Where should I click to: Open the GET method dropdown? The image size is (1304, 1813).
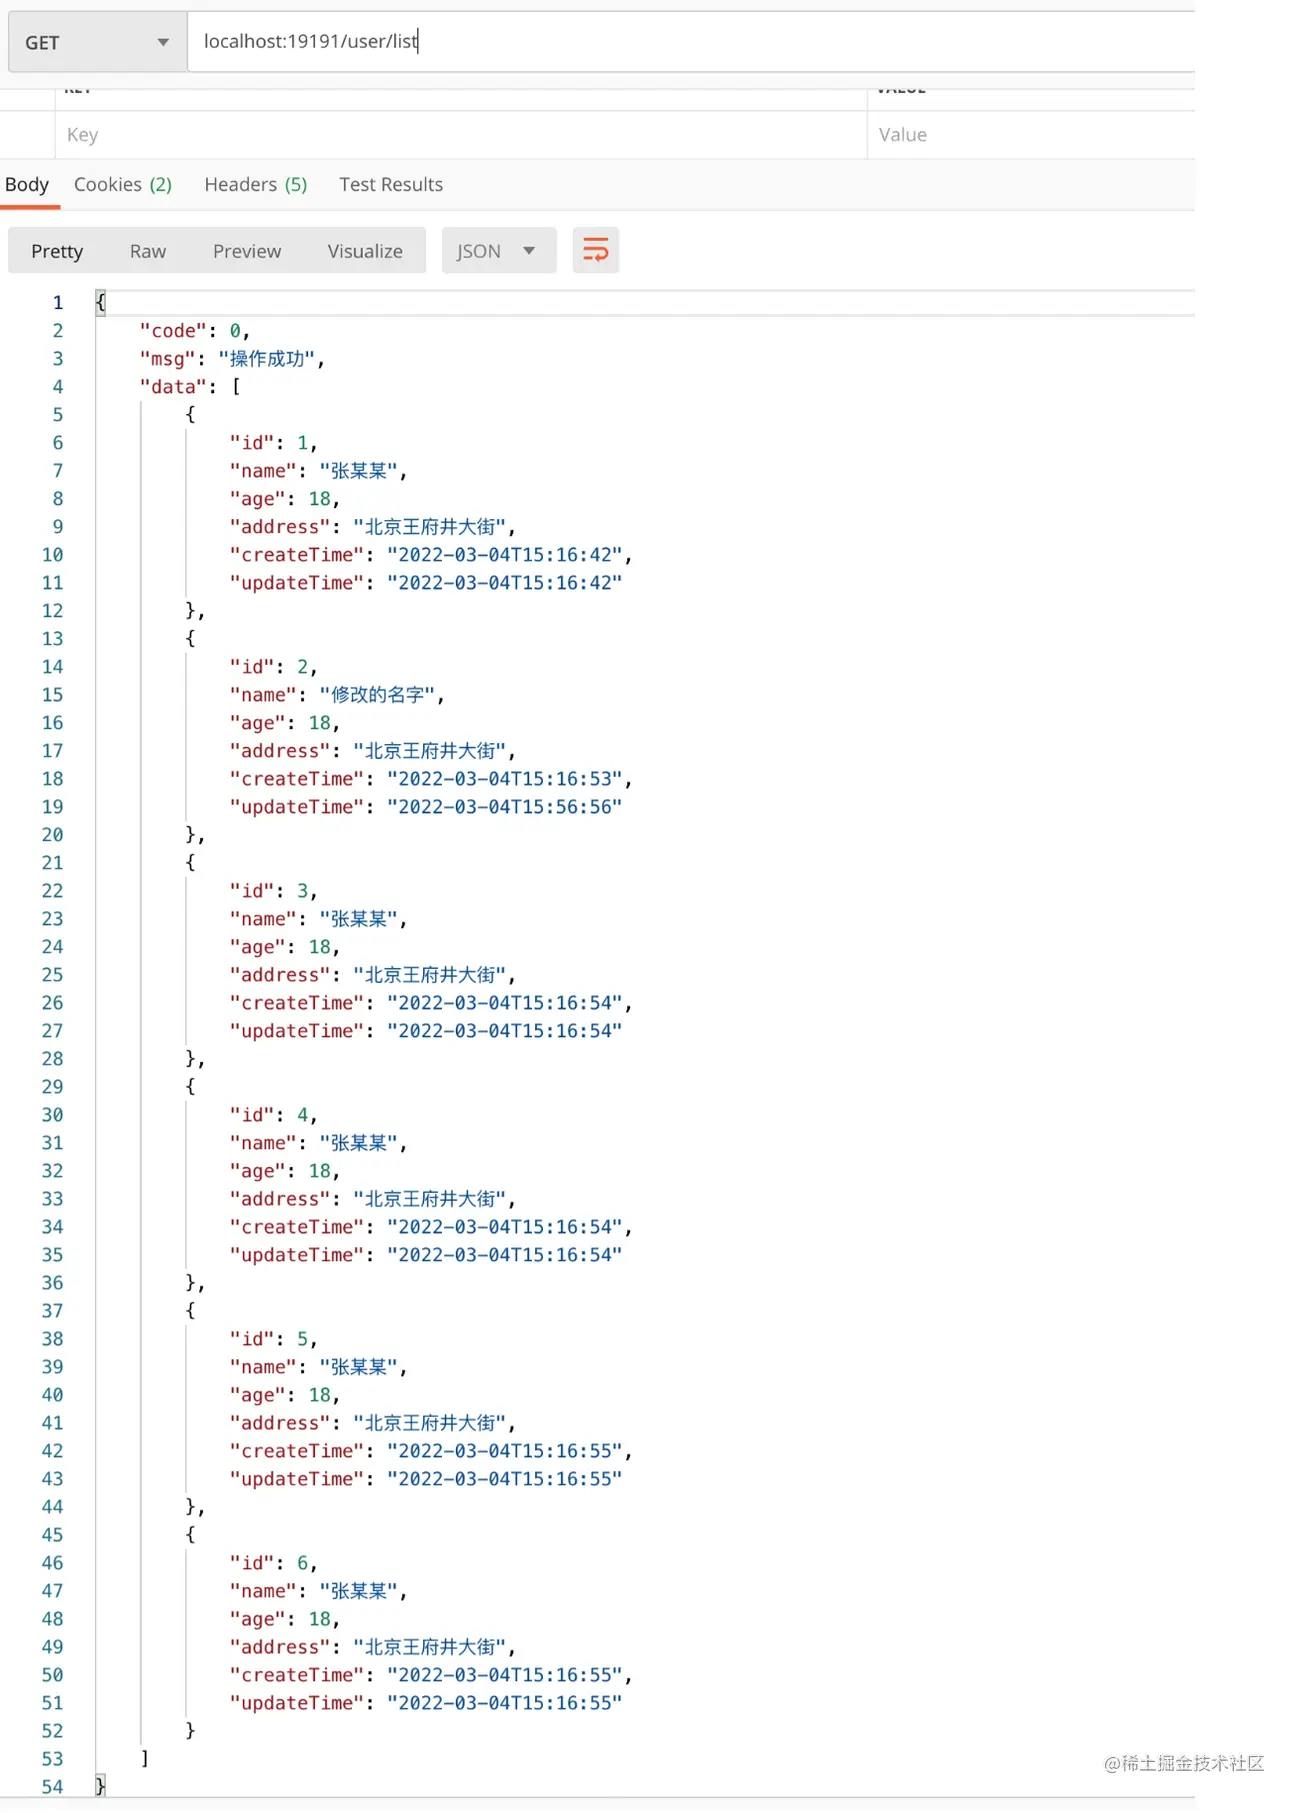(x=98, y=42)
